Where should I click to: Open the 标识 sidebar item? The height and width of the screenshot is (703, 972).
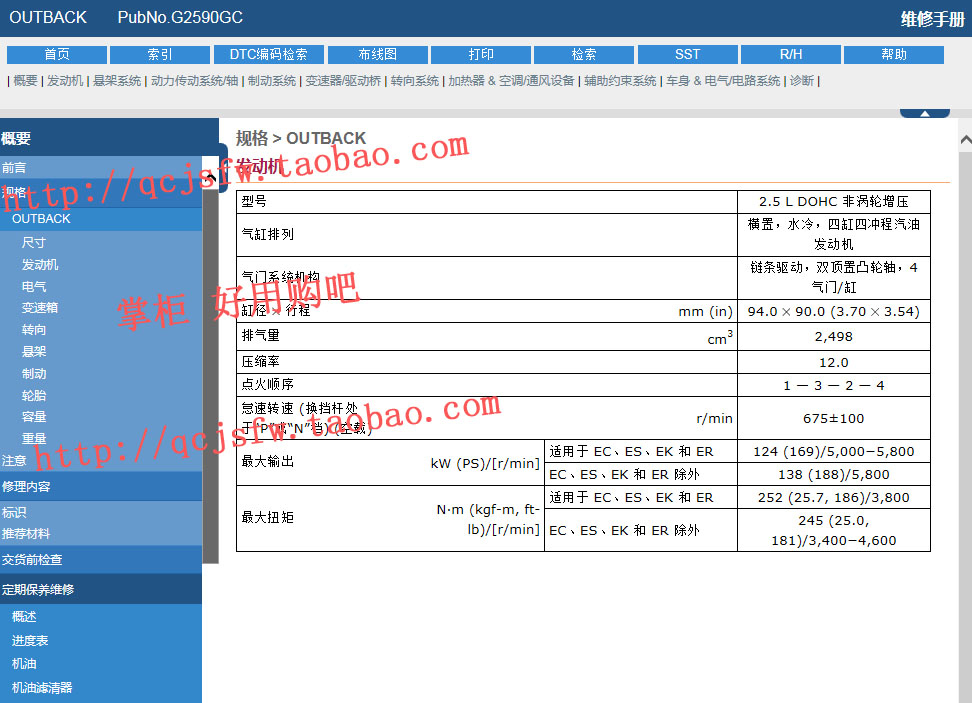(x=14, y=513)
